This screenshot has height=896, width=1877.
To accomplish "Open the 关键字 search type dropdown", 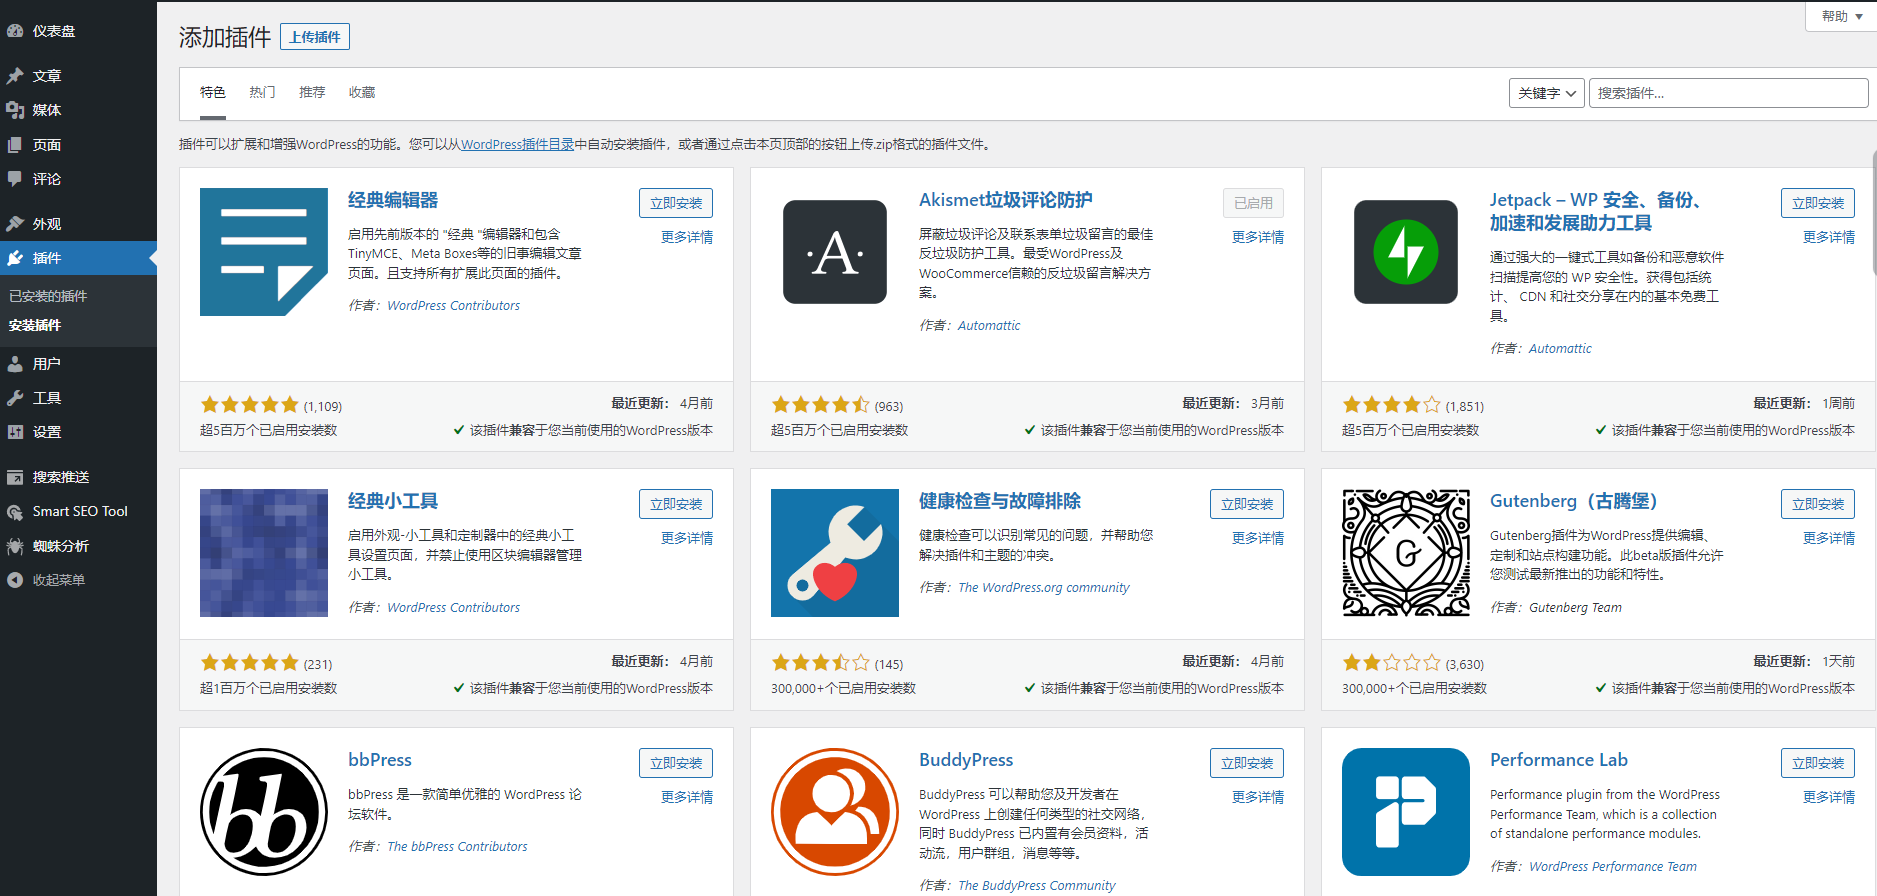I will click(x=1546, y=93).
